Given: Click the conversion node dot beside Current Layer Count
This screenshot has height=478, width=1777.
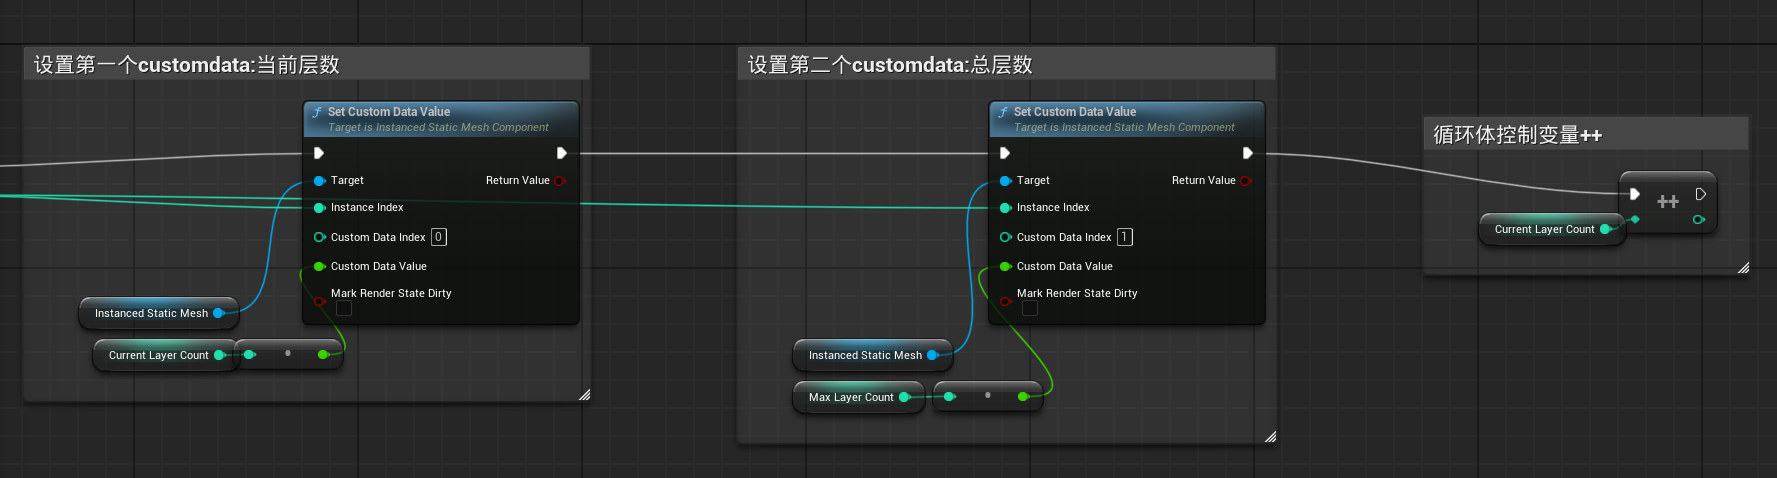Looking at the screenshot, I should click(288, 354).
